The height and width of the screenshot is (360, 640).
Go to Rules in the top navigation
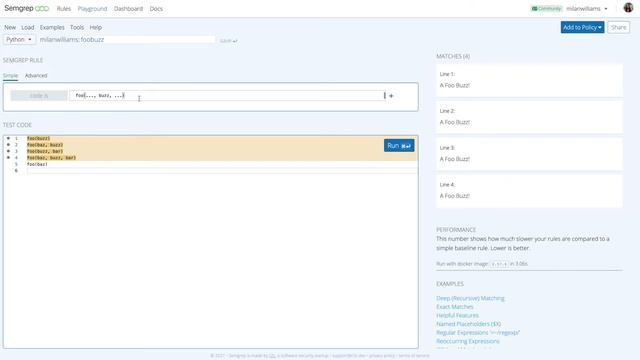tap(64, 9)
